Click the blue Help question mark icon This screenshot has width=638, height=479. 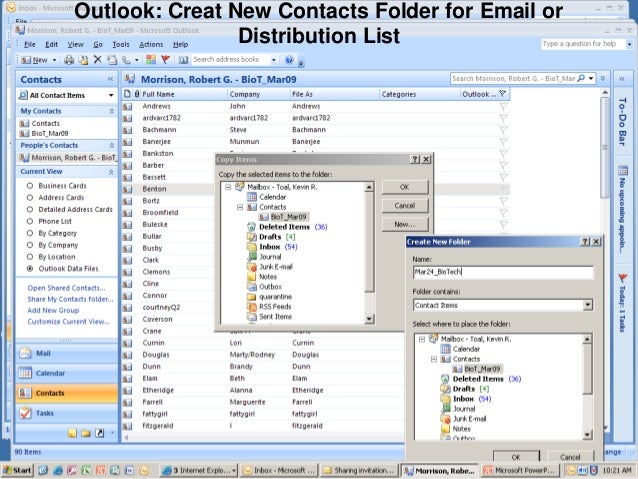[289, 60]
